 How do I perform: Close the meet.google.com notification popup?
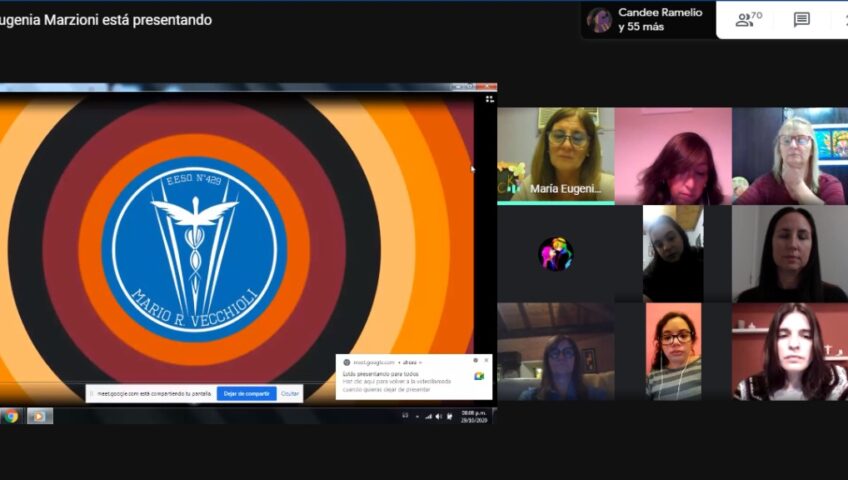(486, 360)
